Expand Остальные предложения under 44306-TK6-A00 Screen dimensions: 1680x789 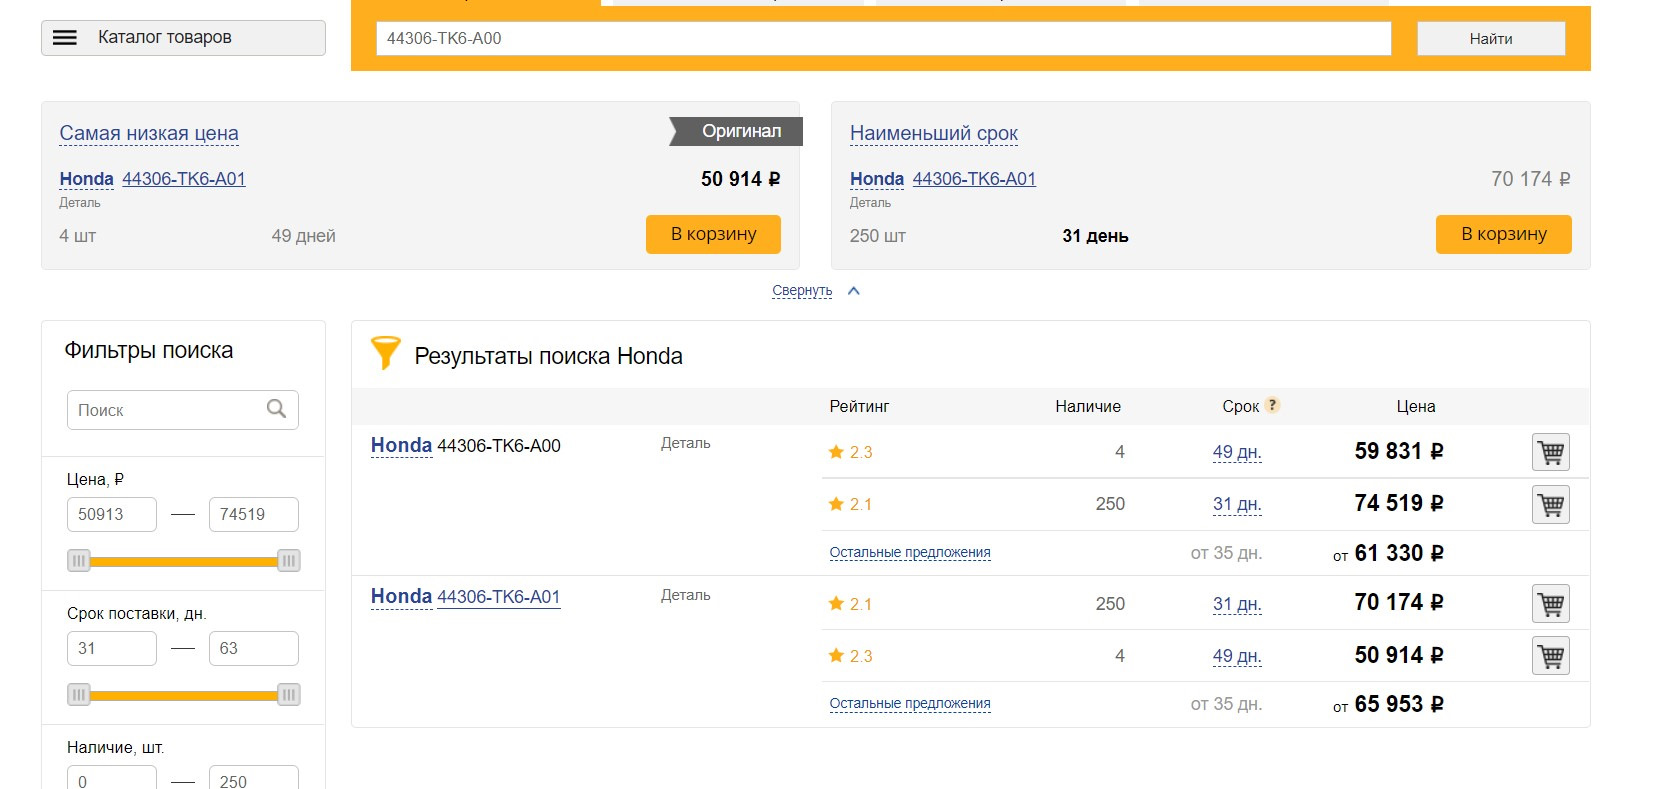pos(910,552)
